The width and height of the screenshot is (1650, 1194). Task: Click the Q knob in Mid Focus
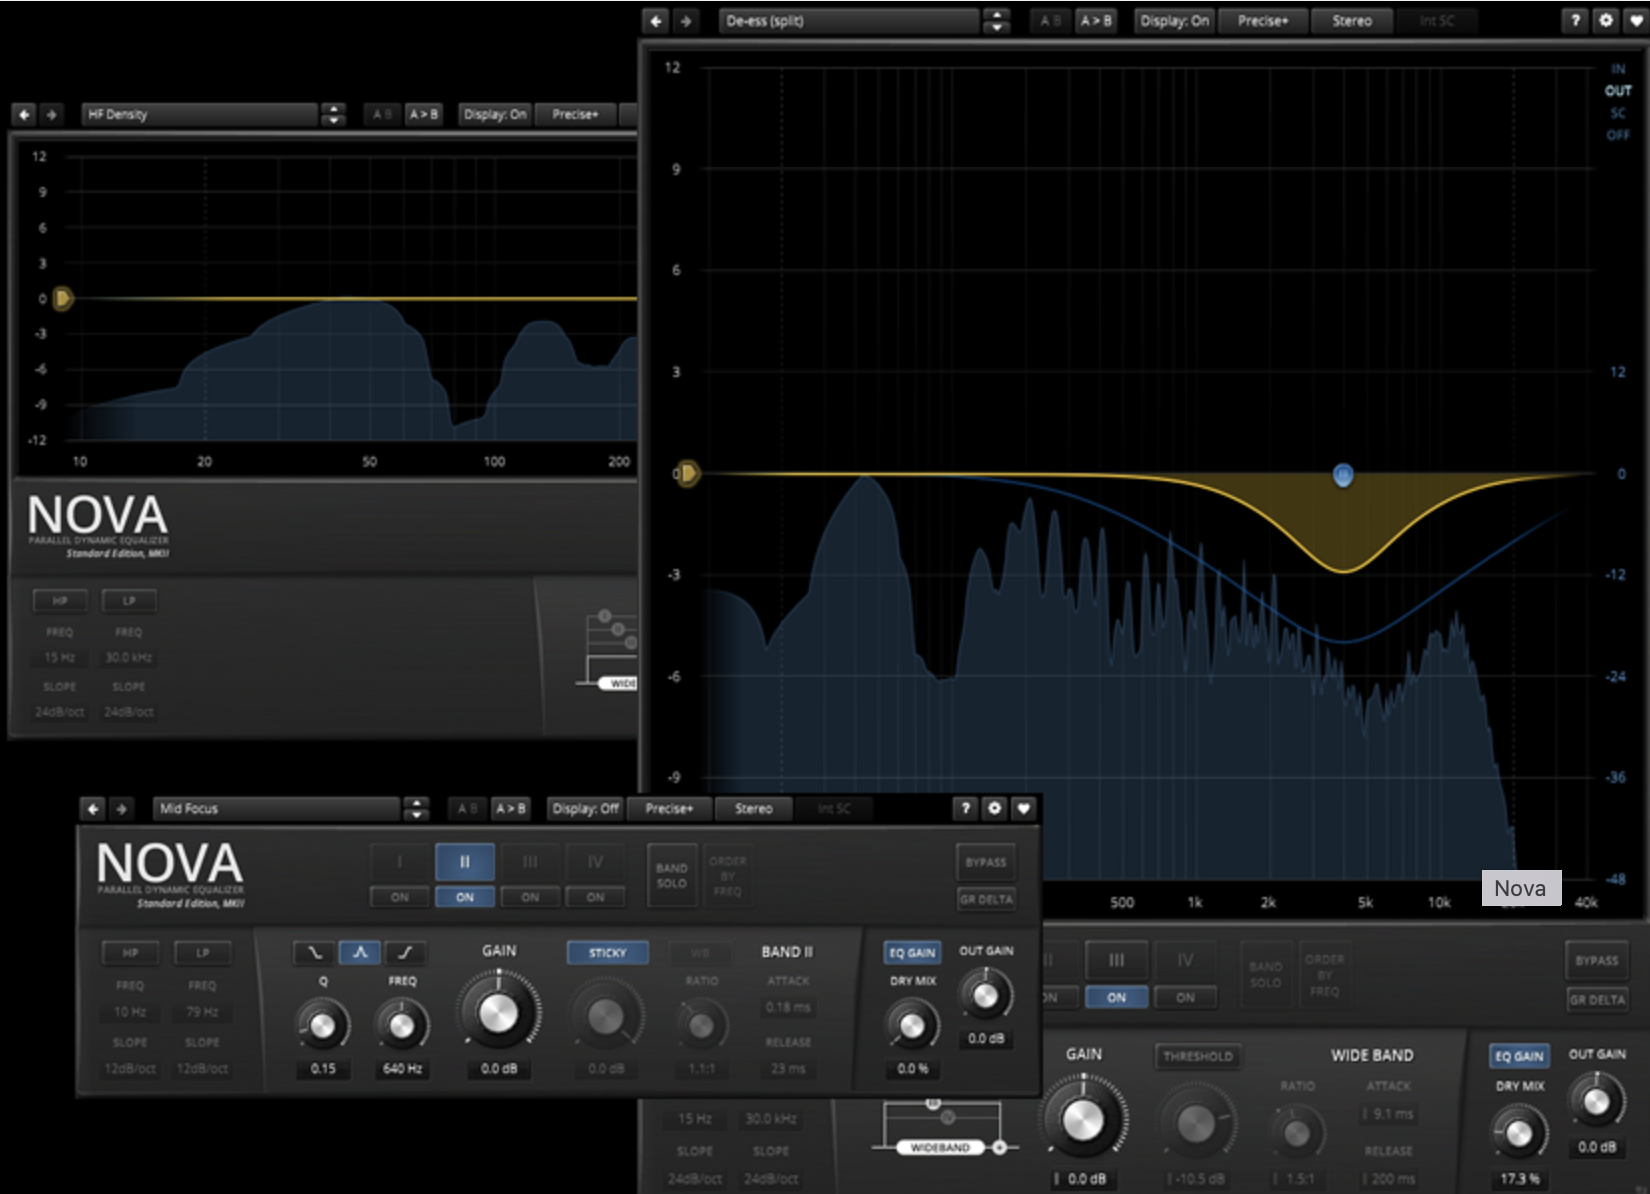(x=323, y=1025)
